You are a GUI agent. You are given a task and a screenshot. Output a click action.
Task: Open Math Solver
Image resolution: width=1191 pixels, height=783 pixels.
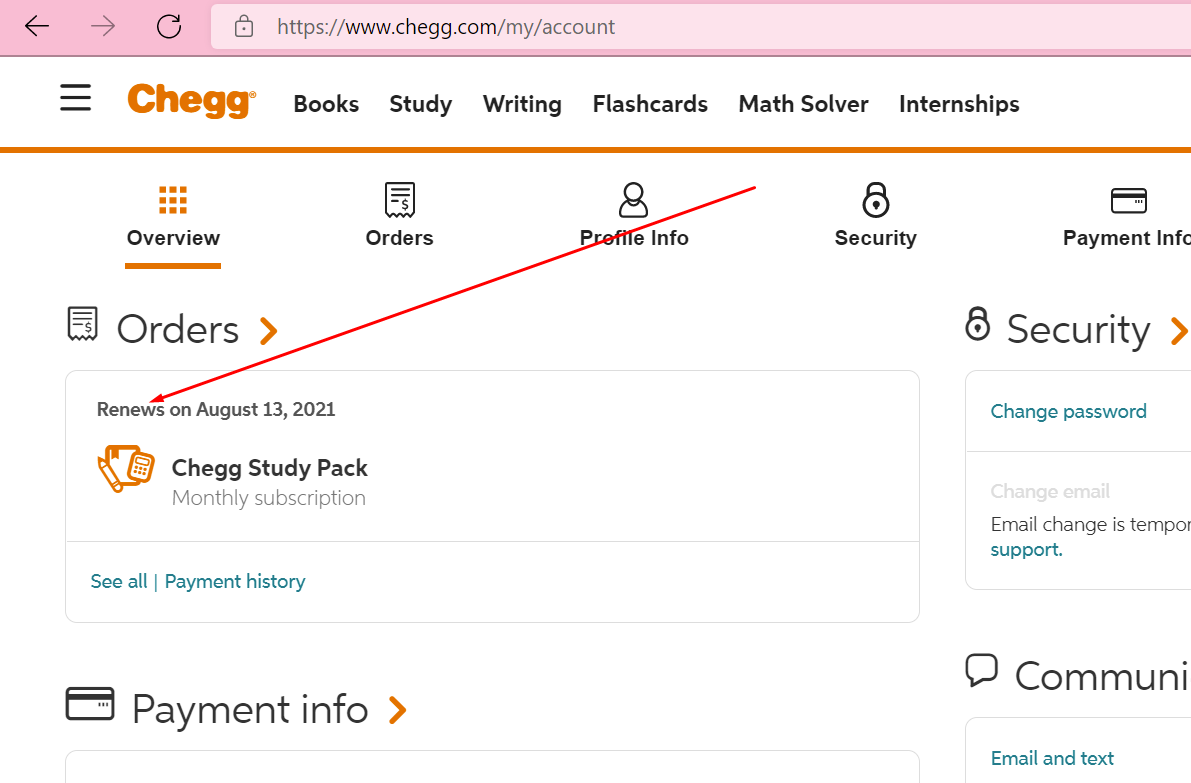tap(804, 104)
